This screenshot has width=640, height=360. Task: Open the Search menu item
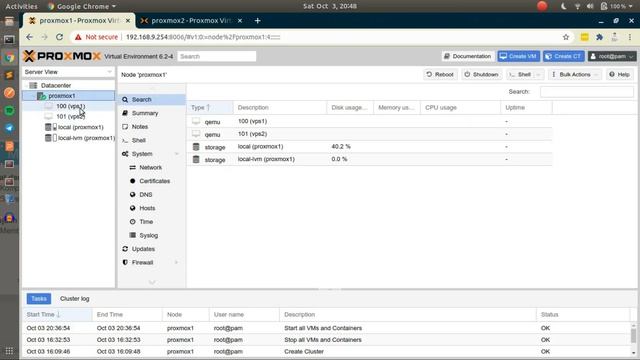click(151, 100)
